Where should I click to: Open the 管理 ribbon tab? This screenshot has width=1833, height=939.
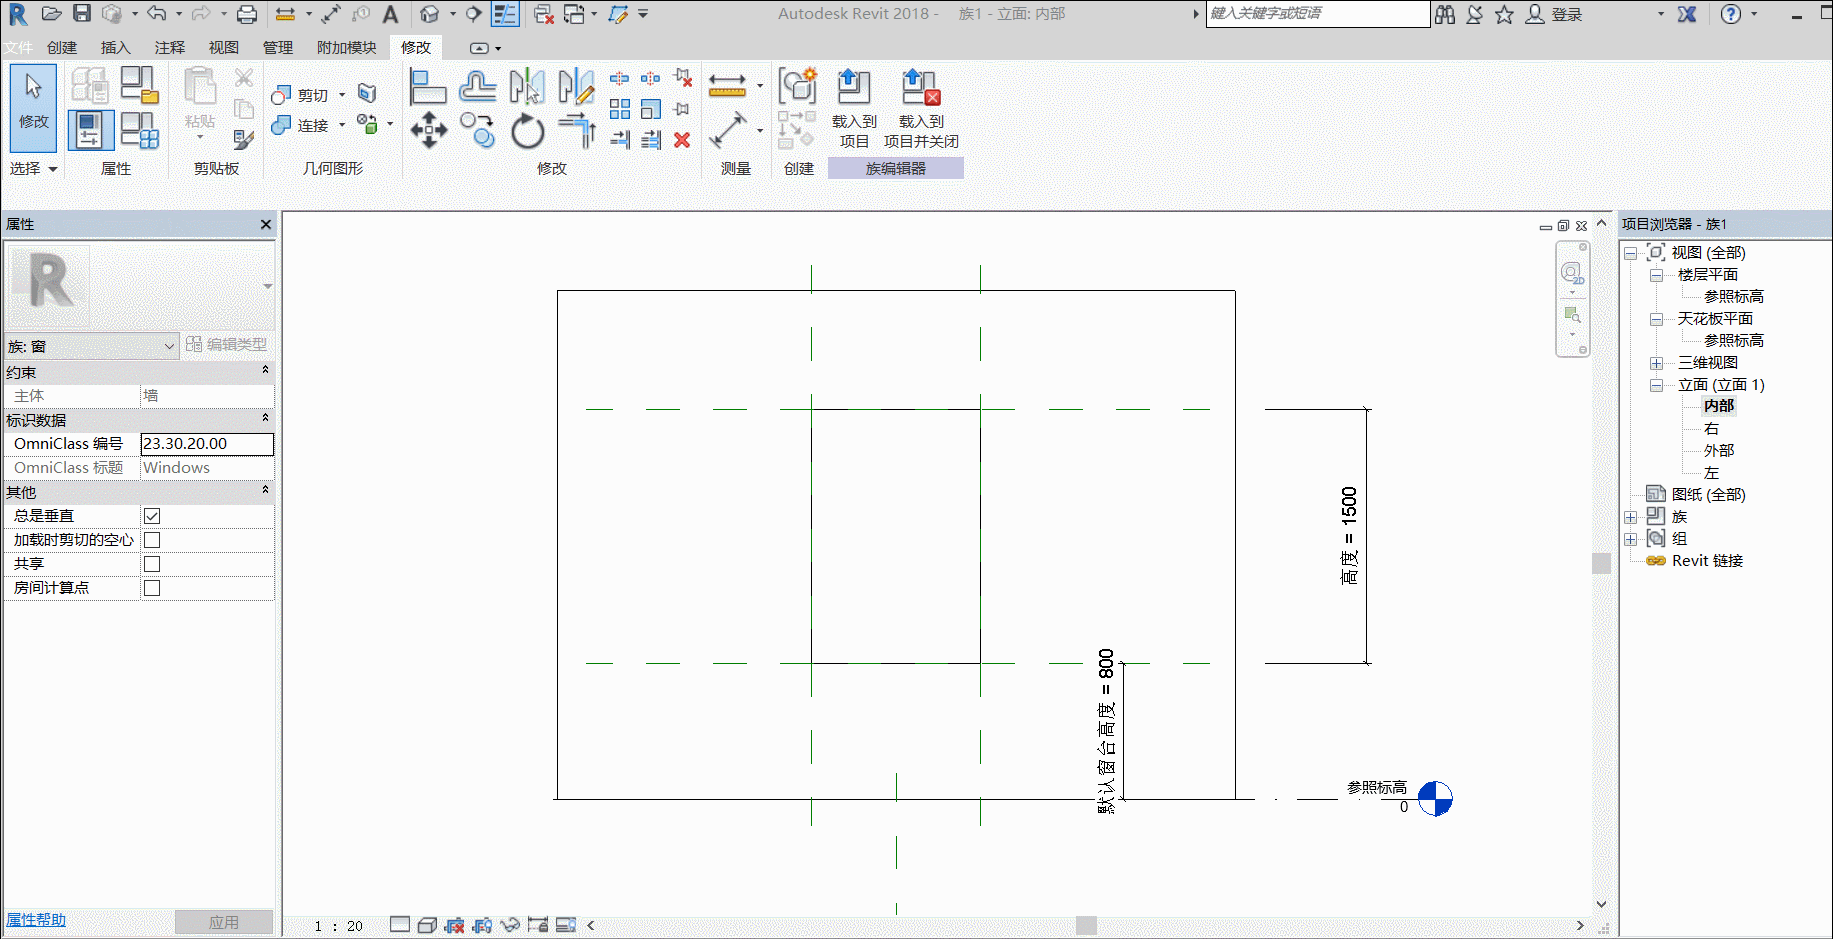pos(277,47)
